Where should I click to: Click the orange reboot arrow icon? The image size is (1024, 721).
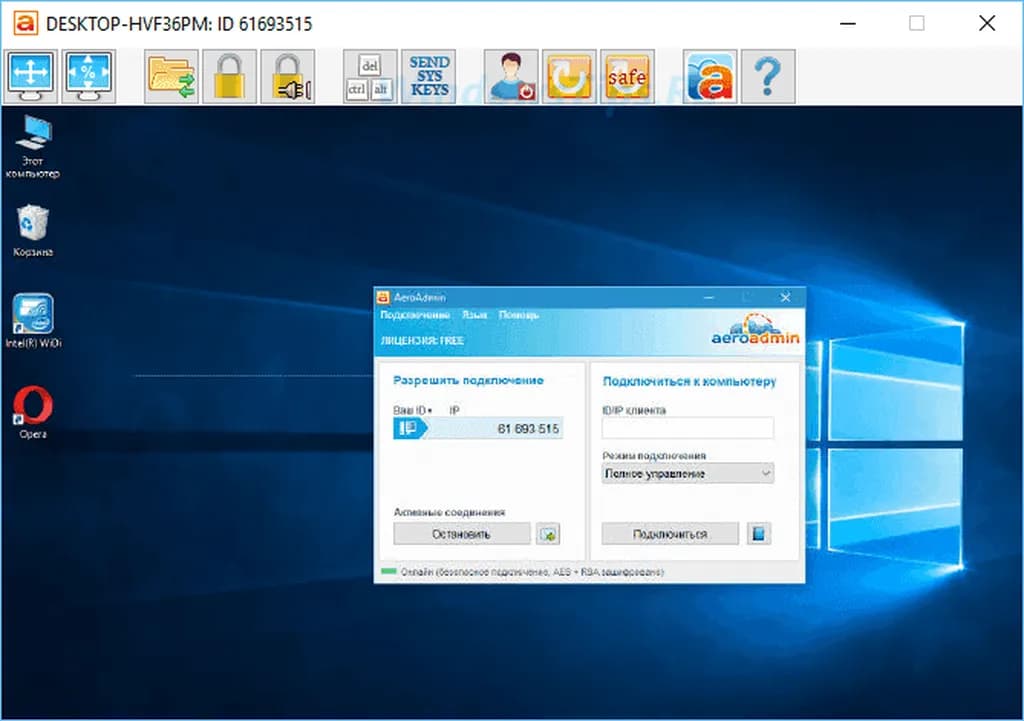tap(569, 76)
